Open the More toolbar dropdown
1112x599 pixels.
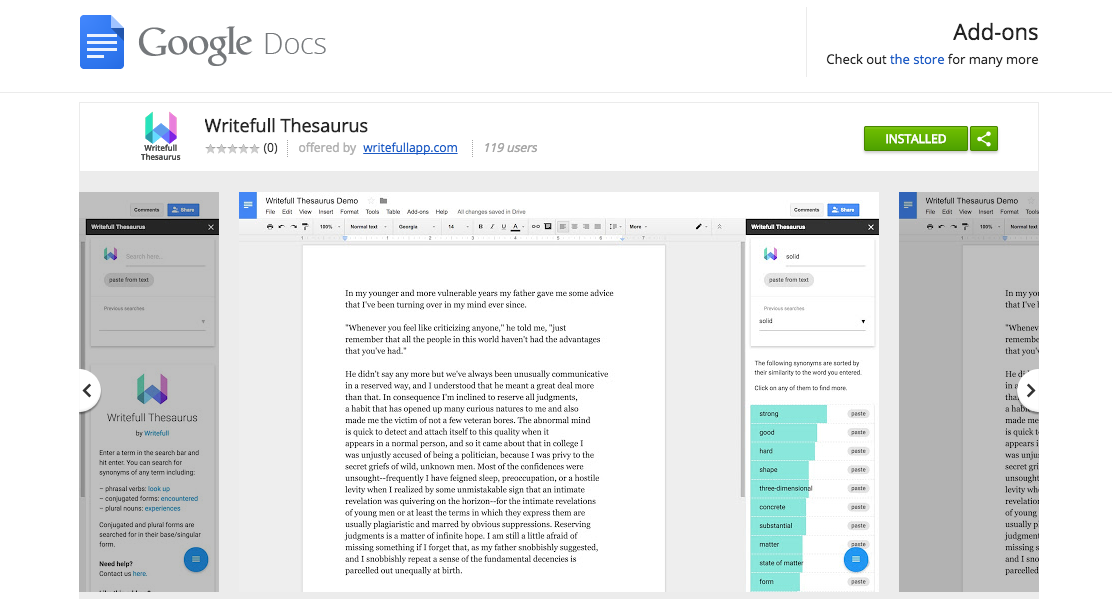(638, 227)
